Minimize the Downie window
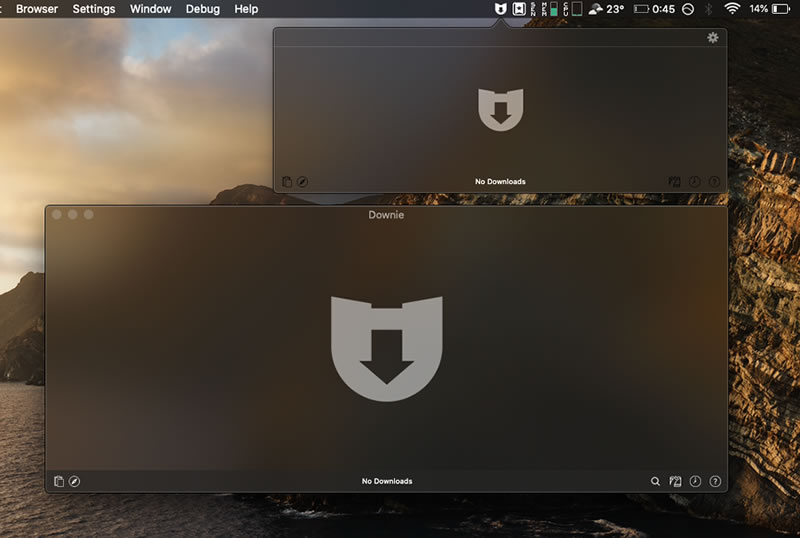 tap(72, 215)
